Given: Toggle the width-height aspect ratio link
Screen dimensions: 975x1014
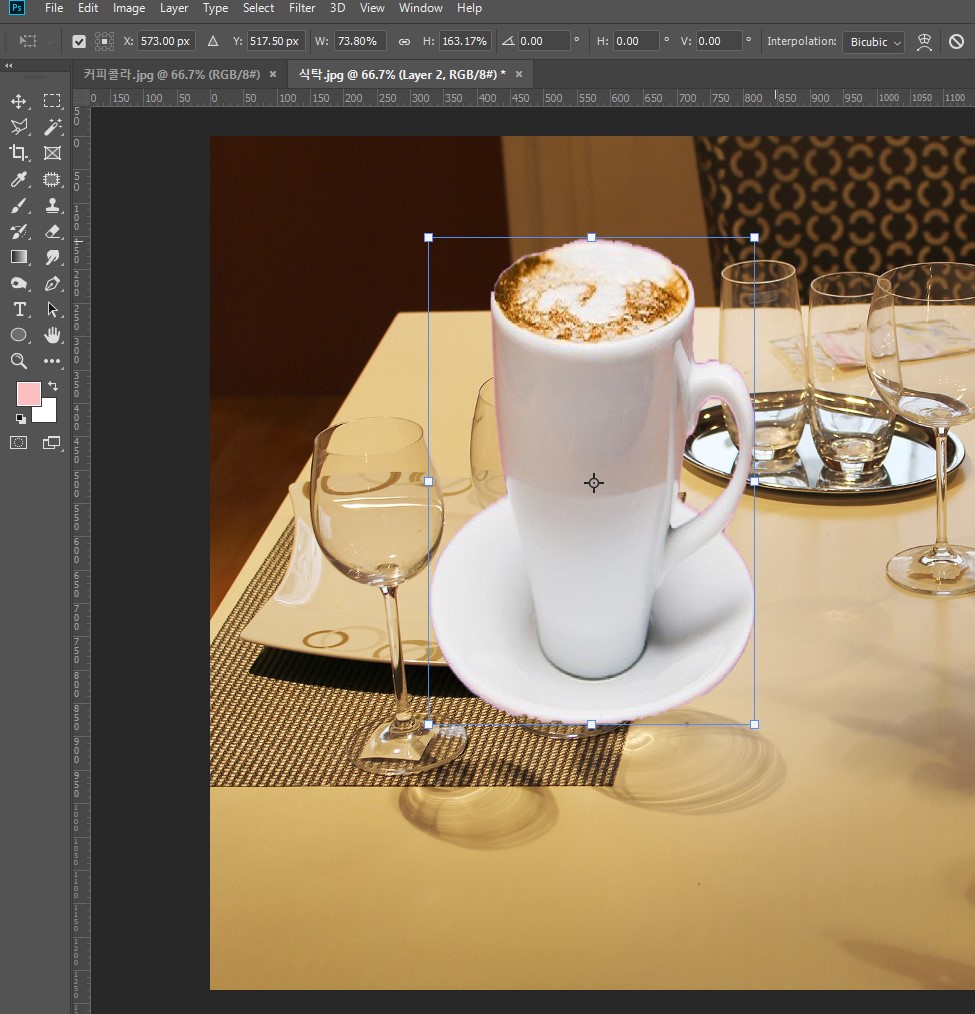Looking at the screenshot, I should click(404, 42).
